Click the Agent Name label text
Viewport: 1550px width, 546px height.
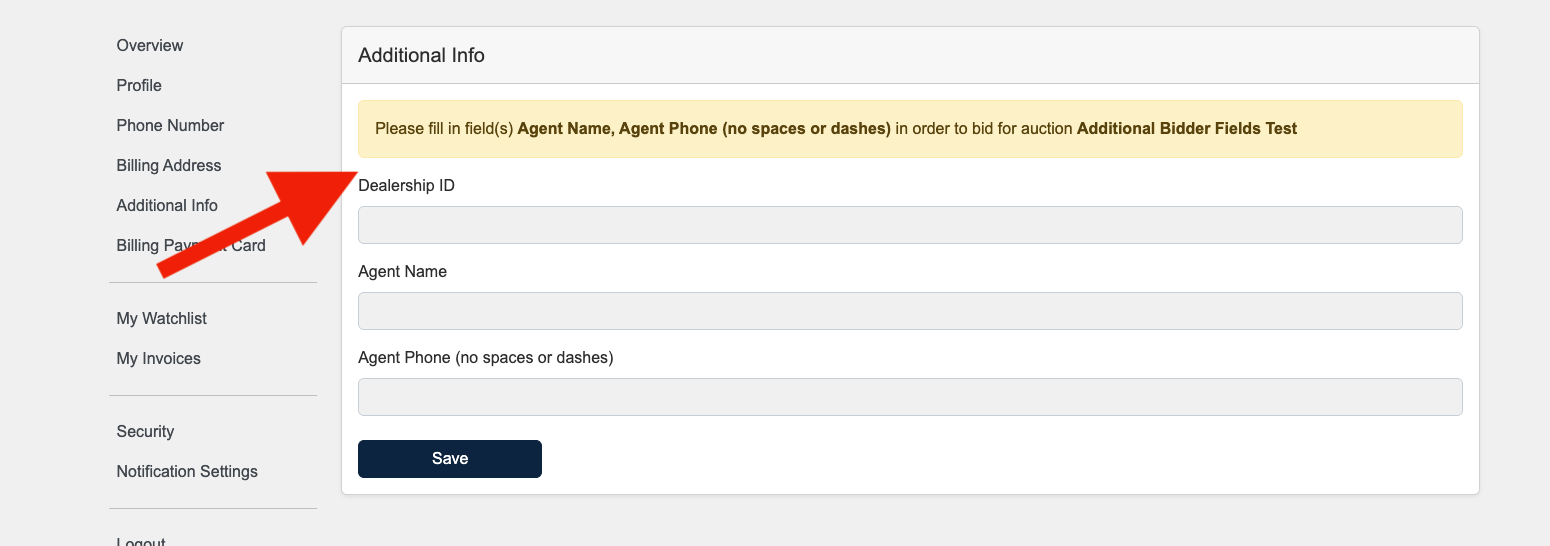(x=402, y=272)
